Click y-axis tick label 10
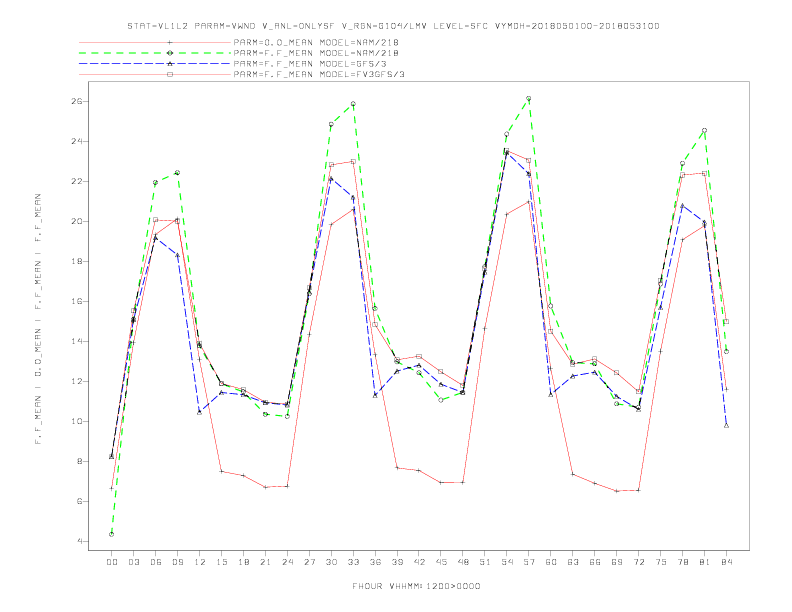This screenshot has width=792, height=612. 79,421
